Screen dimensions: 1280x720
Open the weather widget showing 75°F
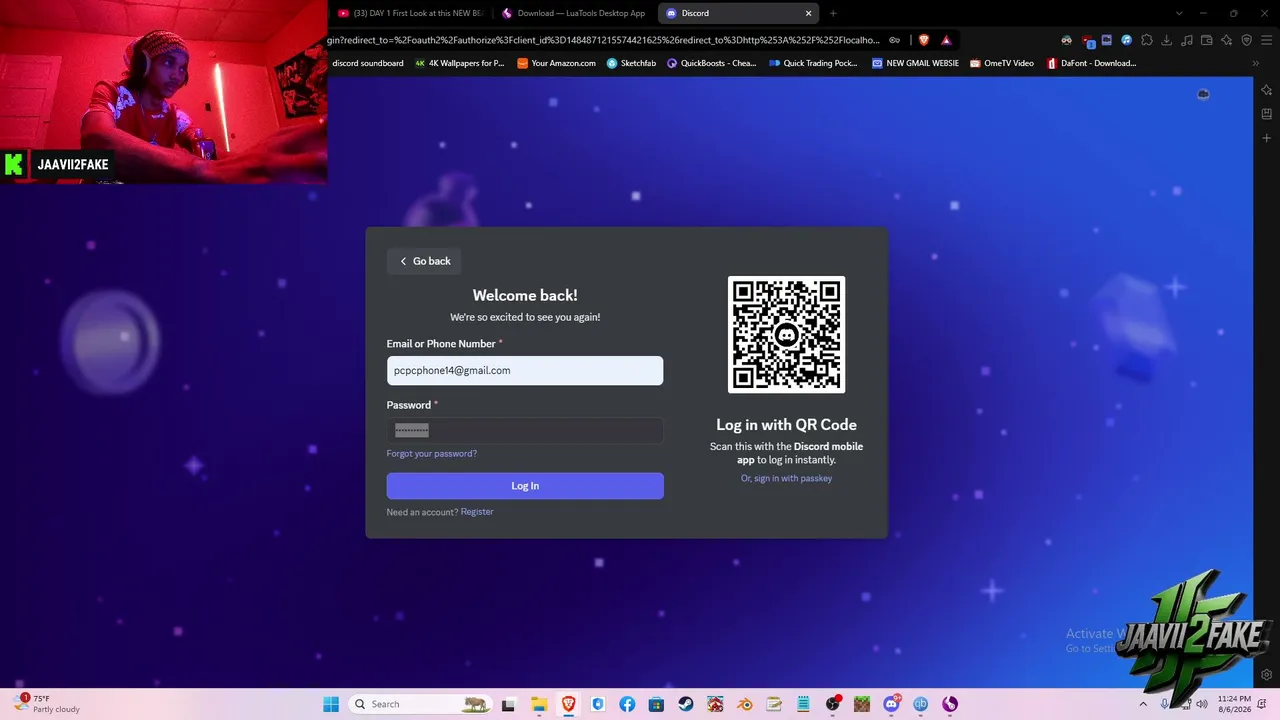(x=47, y=704)
